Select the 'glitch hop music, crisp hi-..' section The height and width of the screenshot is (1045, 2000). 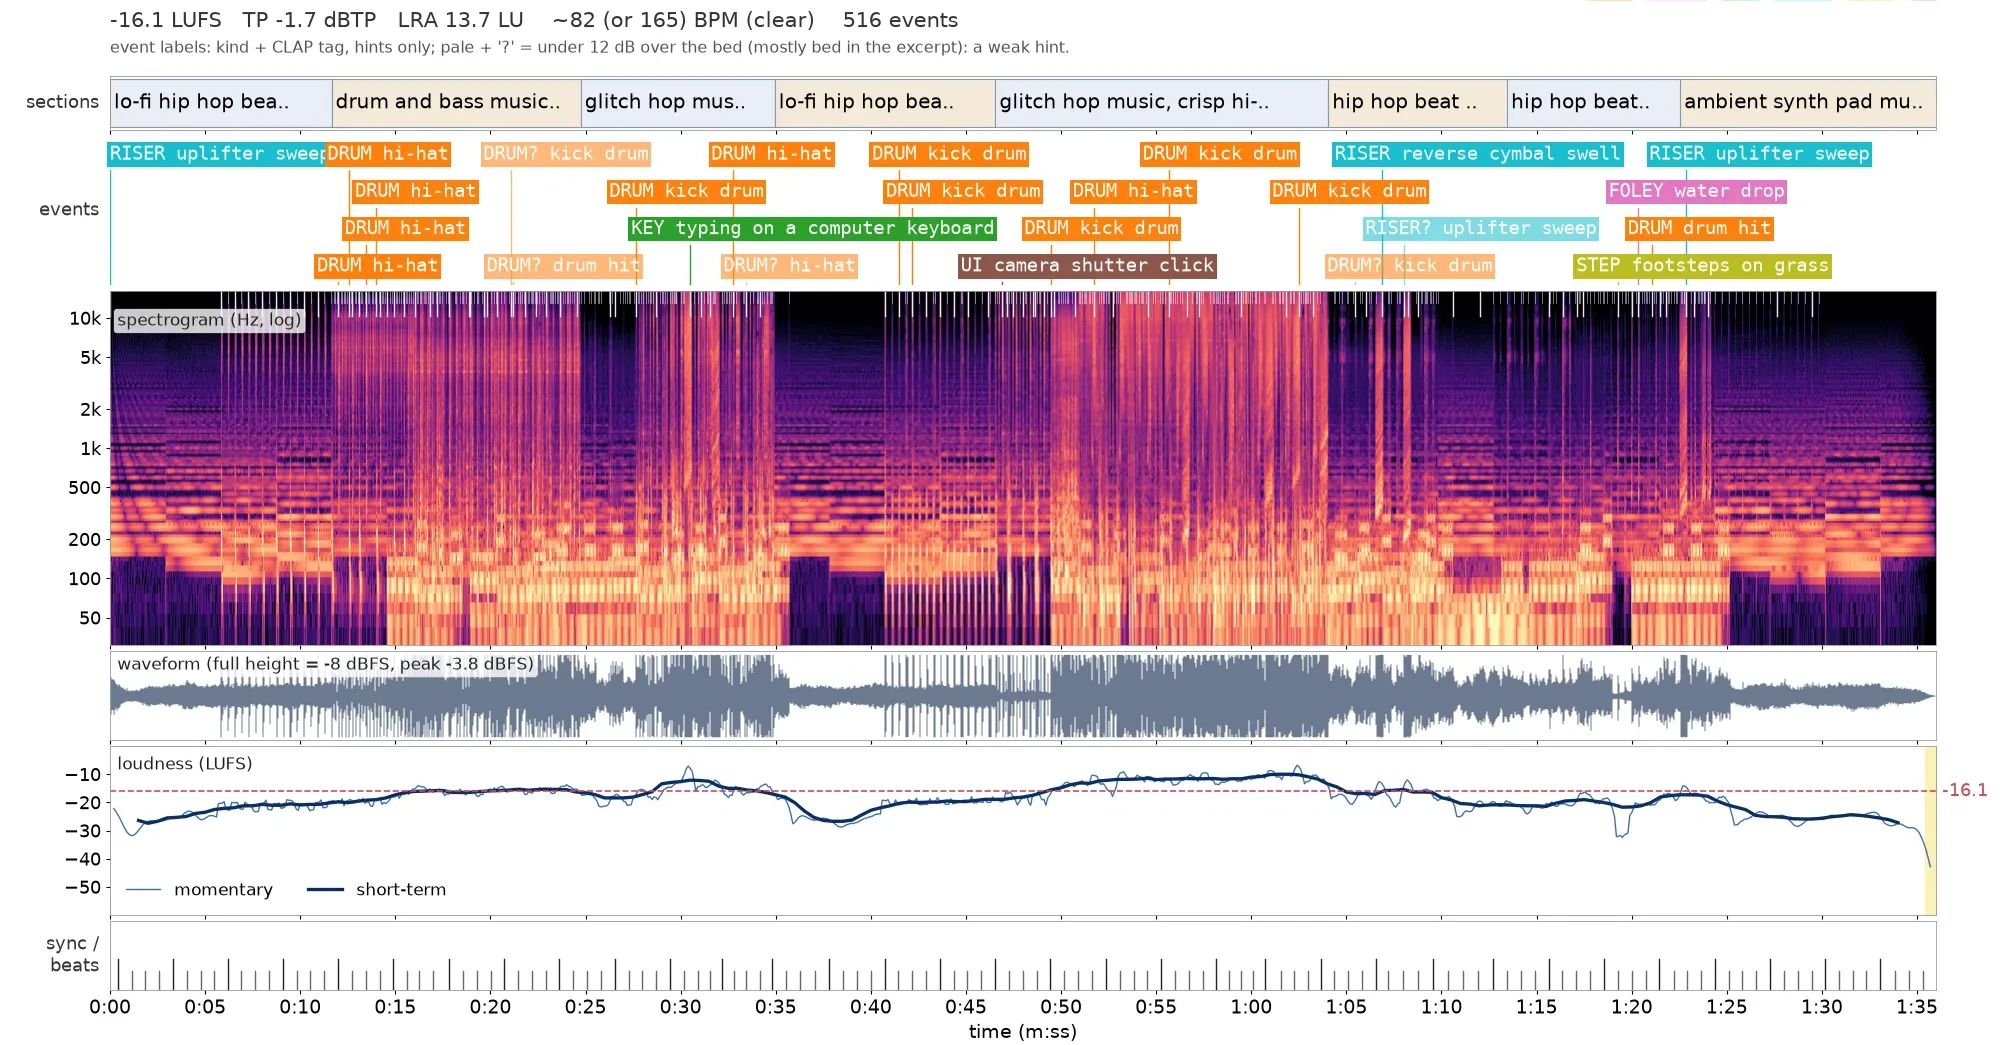click(1161, 102)
